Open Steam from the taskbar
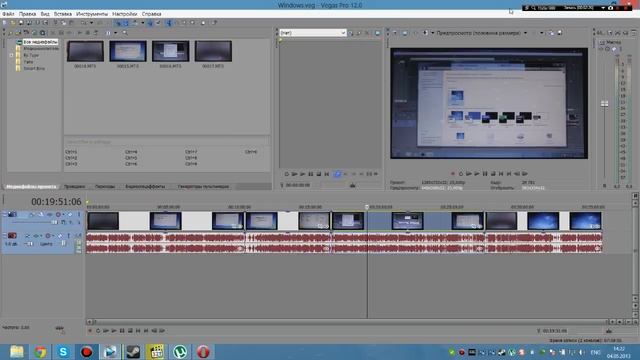The width and height of the screenshot is (640, 360). (133, 352)
